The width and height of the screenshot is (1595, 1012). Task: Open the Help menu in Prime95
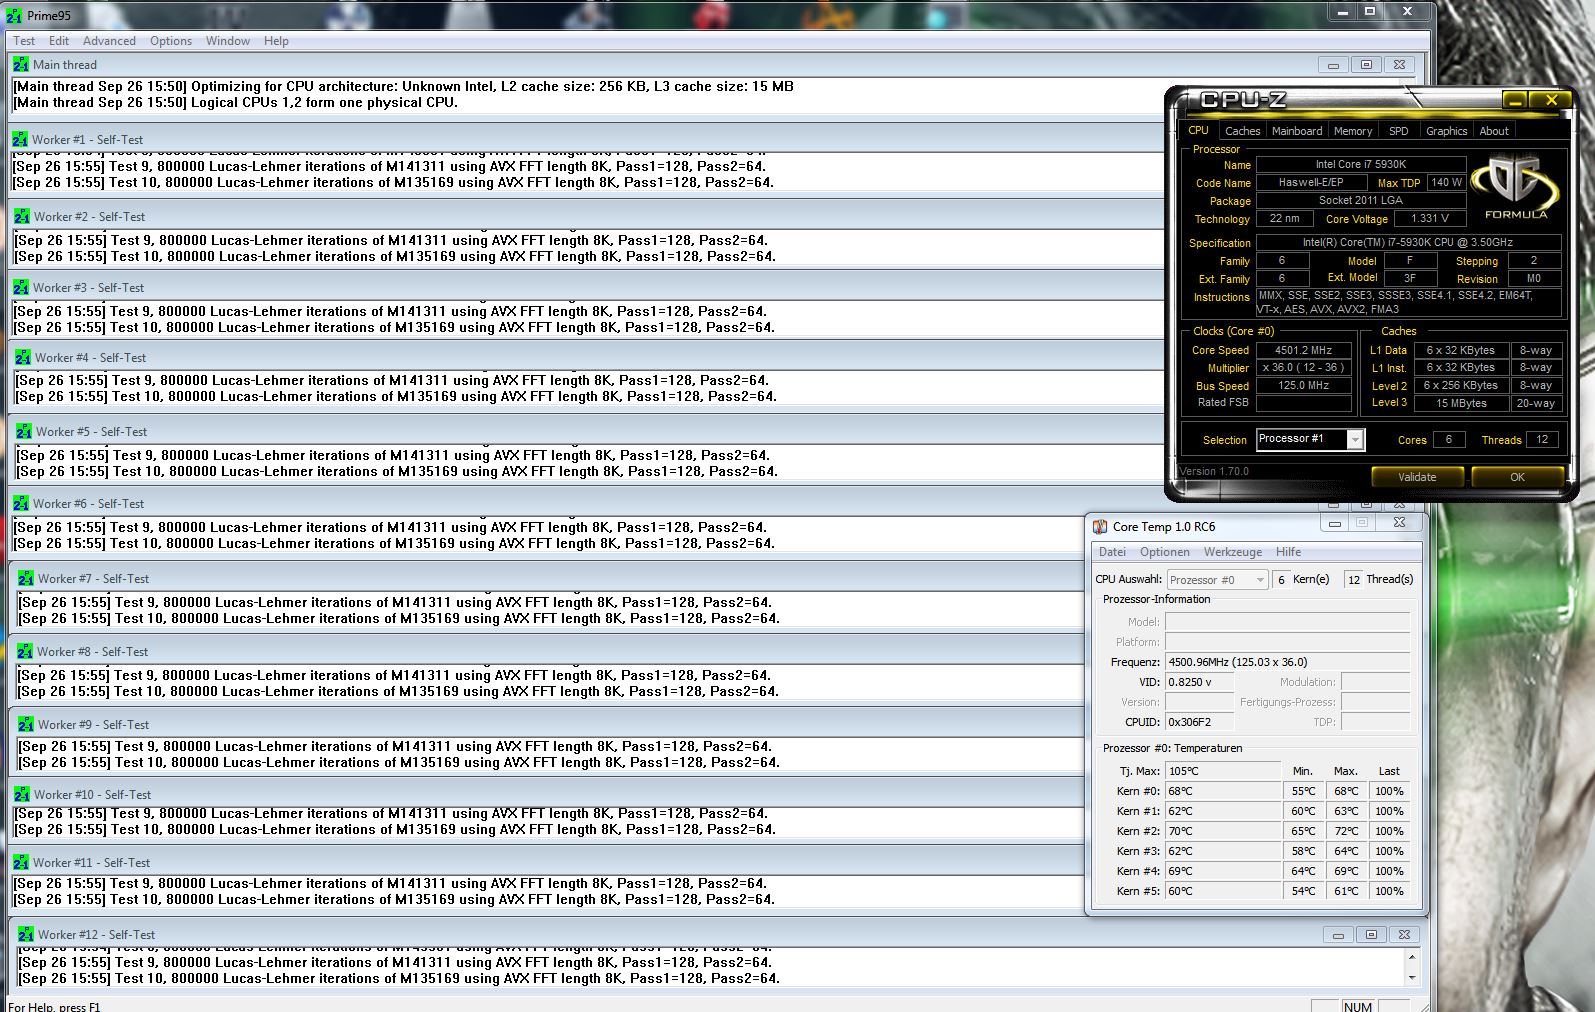click(x=276, y=41)
